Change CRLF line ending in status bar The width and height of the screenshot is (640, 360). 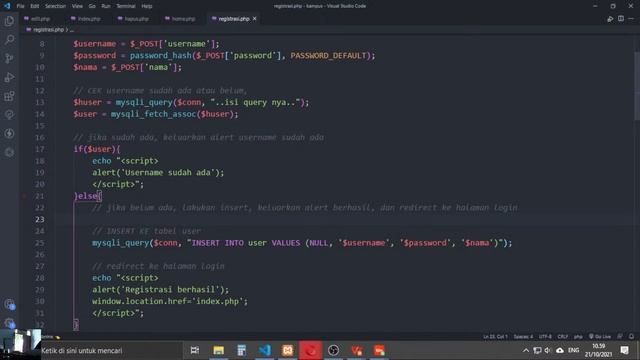pyautogui.click(x=562, y=337)
